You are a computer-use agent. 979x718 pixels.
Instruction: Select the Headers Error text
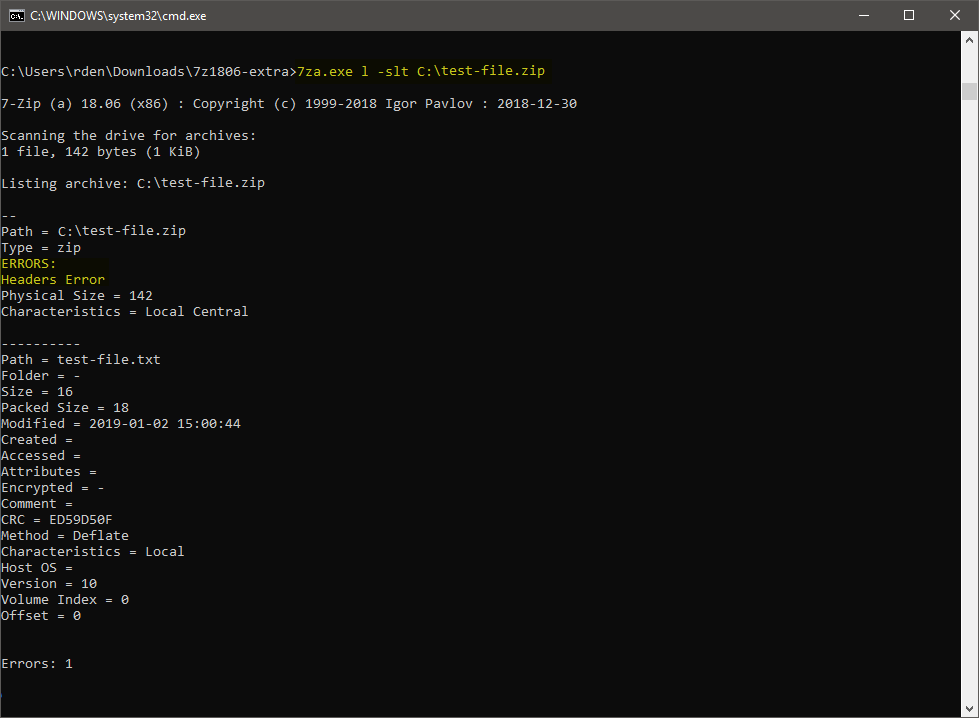[52, 279]
